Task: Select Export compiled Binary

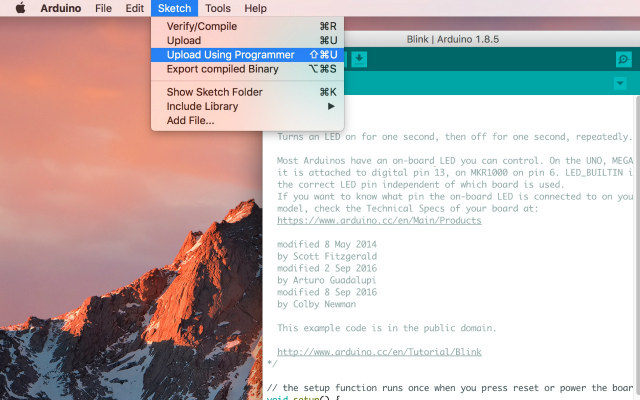Action: pyautogui.click(x=247, y=69)
